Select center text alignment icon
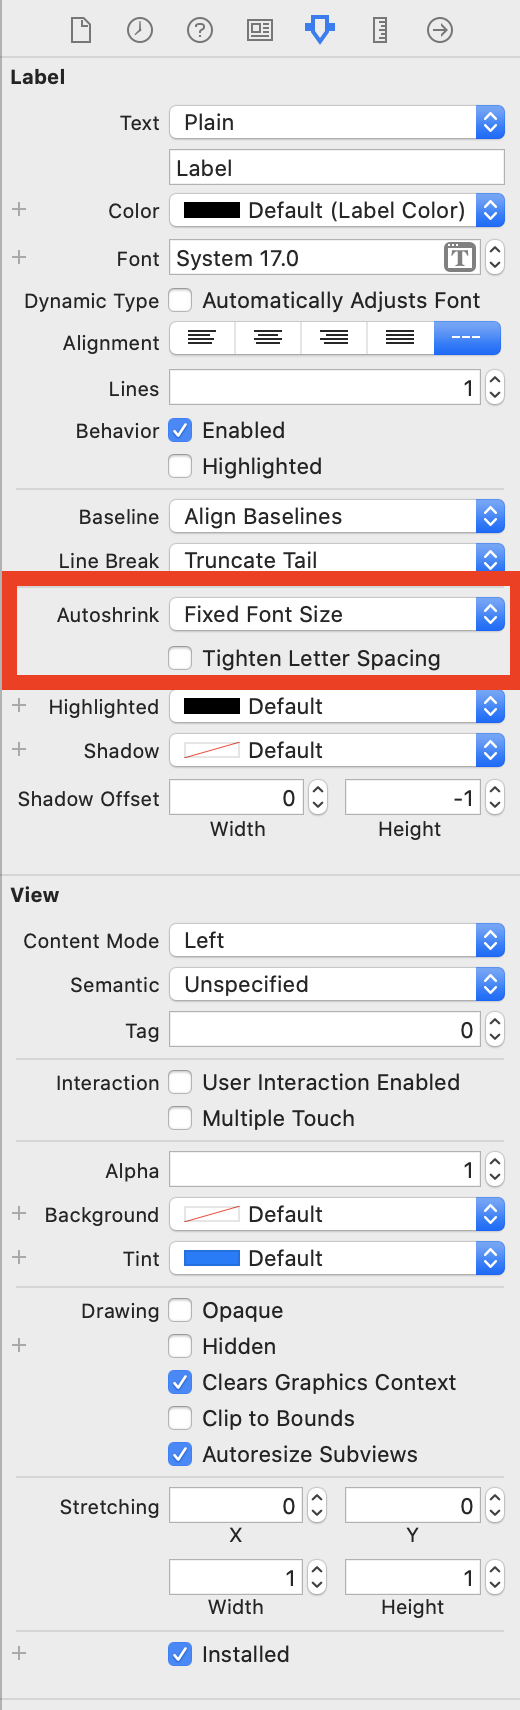The width and height of the screenshot is (520, 1710). coord(268,338)
